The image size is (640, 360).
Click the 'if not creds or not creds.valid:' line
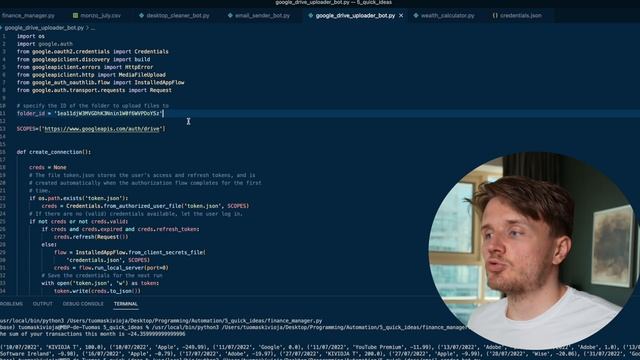[78, 222]
